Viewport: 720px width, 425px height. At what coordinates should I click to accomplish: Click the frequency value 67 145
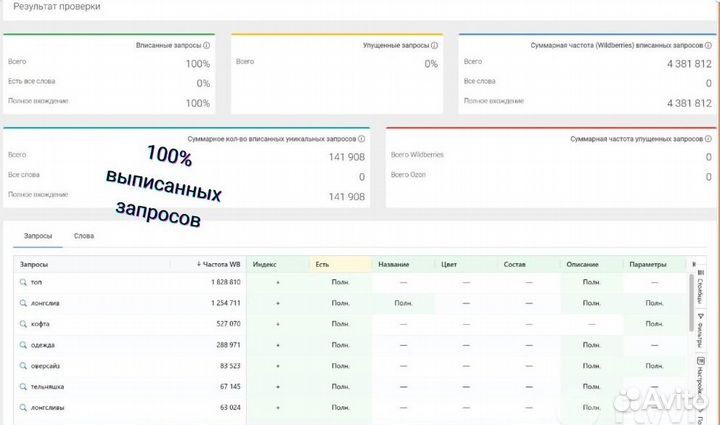click(x=230, y=386)
